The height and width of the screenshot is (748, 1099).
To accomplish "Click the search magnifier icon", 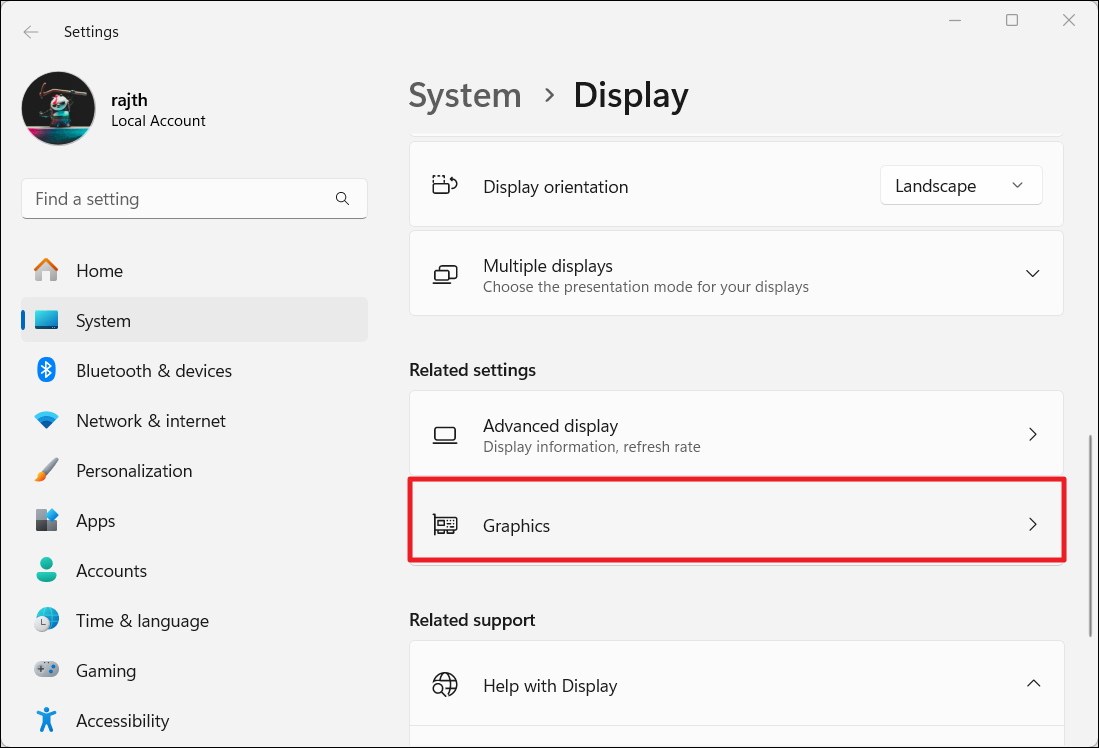I will (x=342, y=199).
